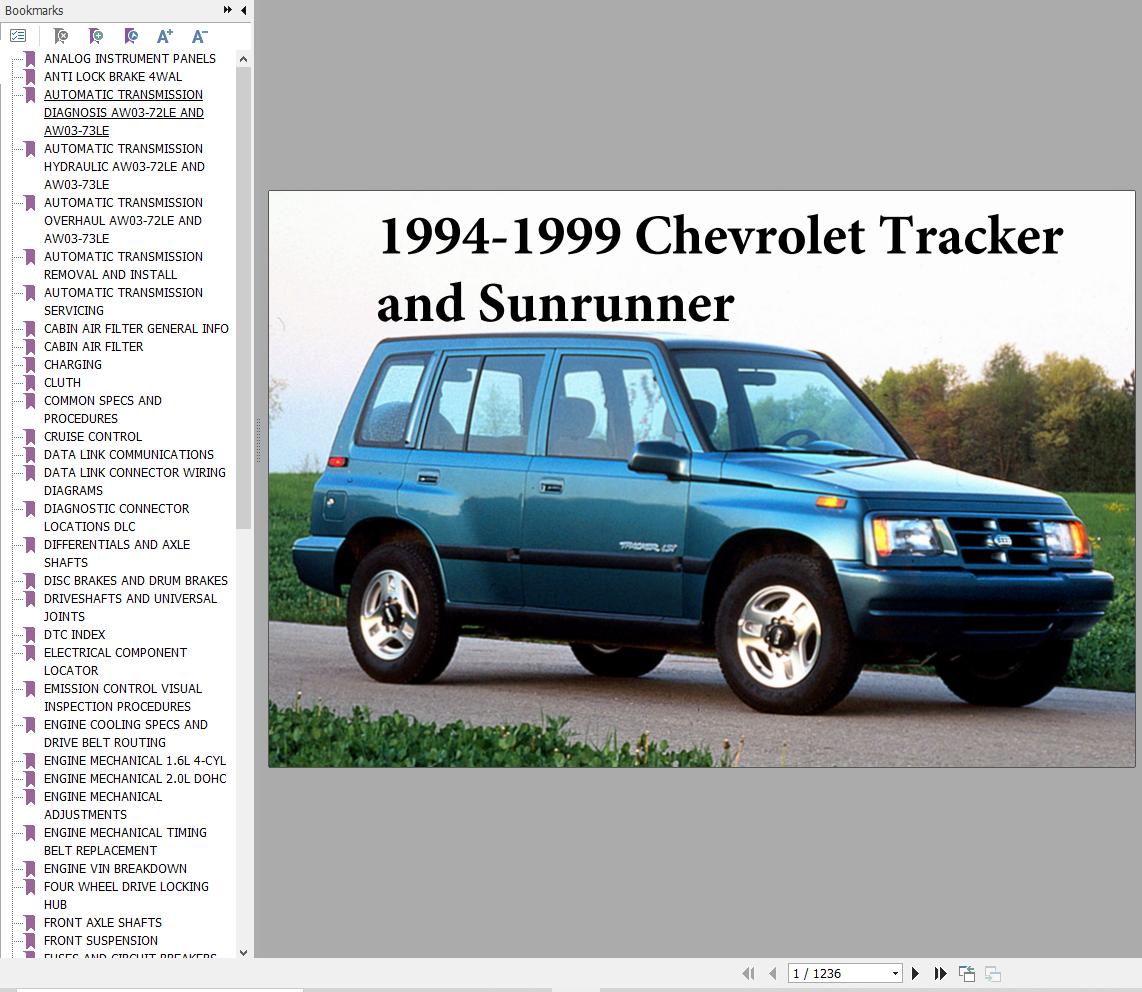The width and height of the screenshot is (1142, 992).
Task: Increase bookmark text size with A+
Action: click(x=165, y=35)
